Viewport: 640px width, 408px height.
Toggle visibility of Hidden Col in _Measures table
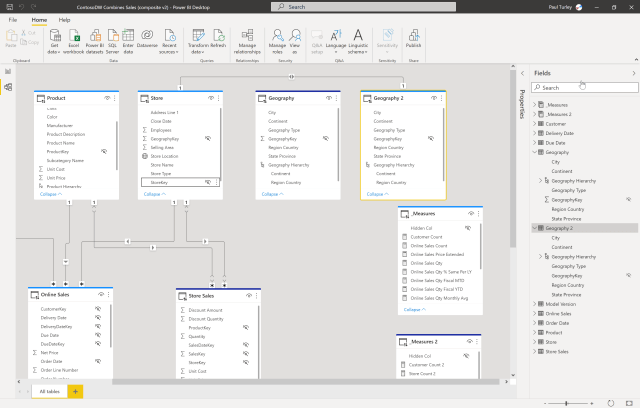coord(468,228)
